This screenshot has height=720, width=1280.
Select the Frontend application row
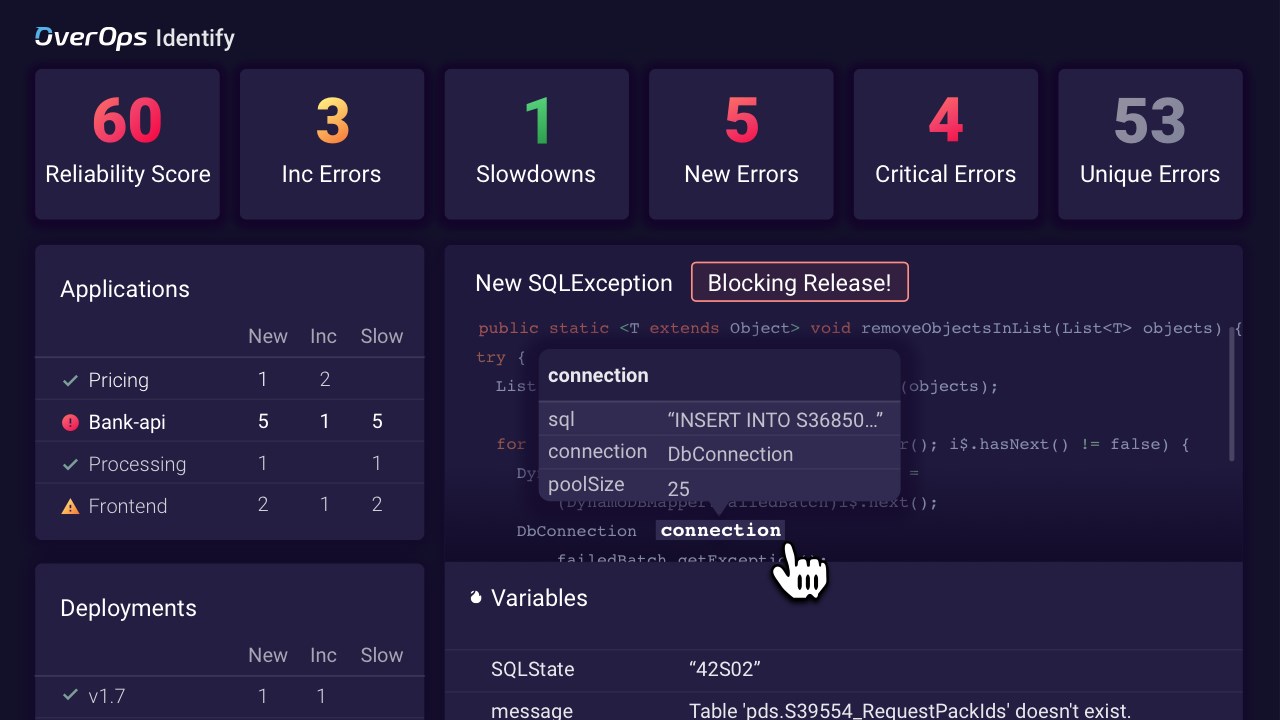230,506
